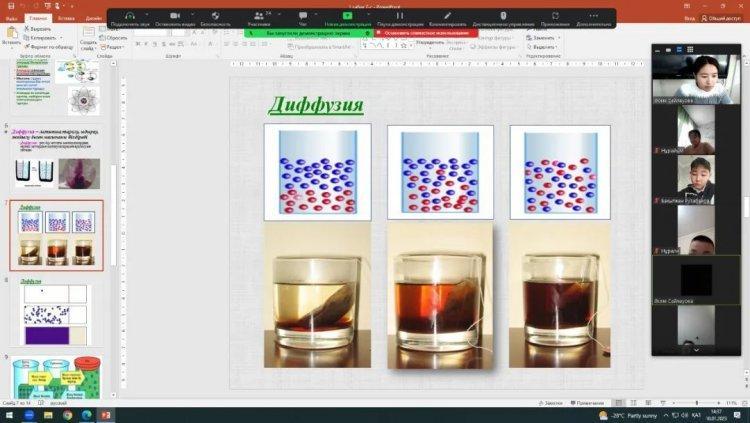Open the Insert (Вставка) ribbon tab
Image resolution: width=750 pixels, height=423 pixels.
[x=66, y=18]
